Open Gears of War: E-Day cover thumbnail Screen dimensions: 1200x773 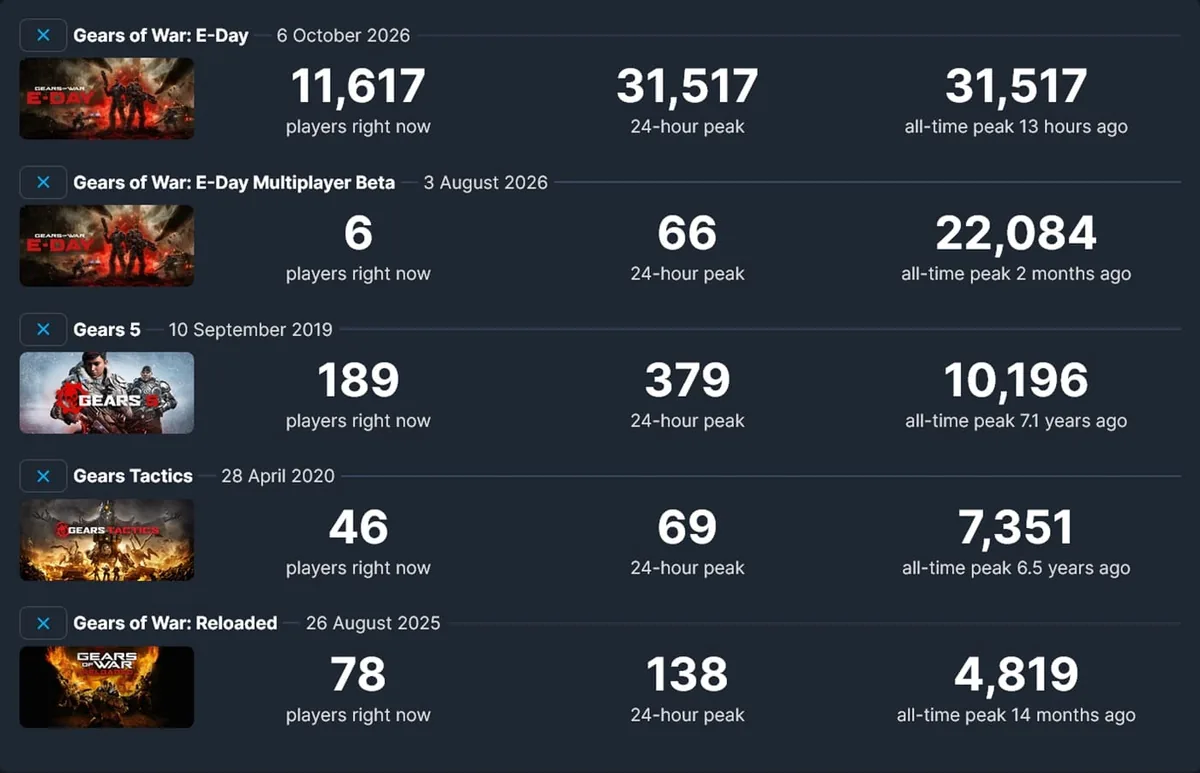[107, 98]
